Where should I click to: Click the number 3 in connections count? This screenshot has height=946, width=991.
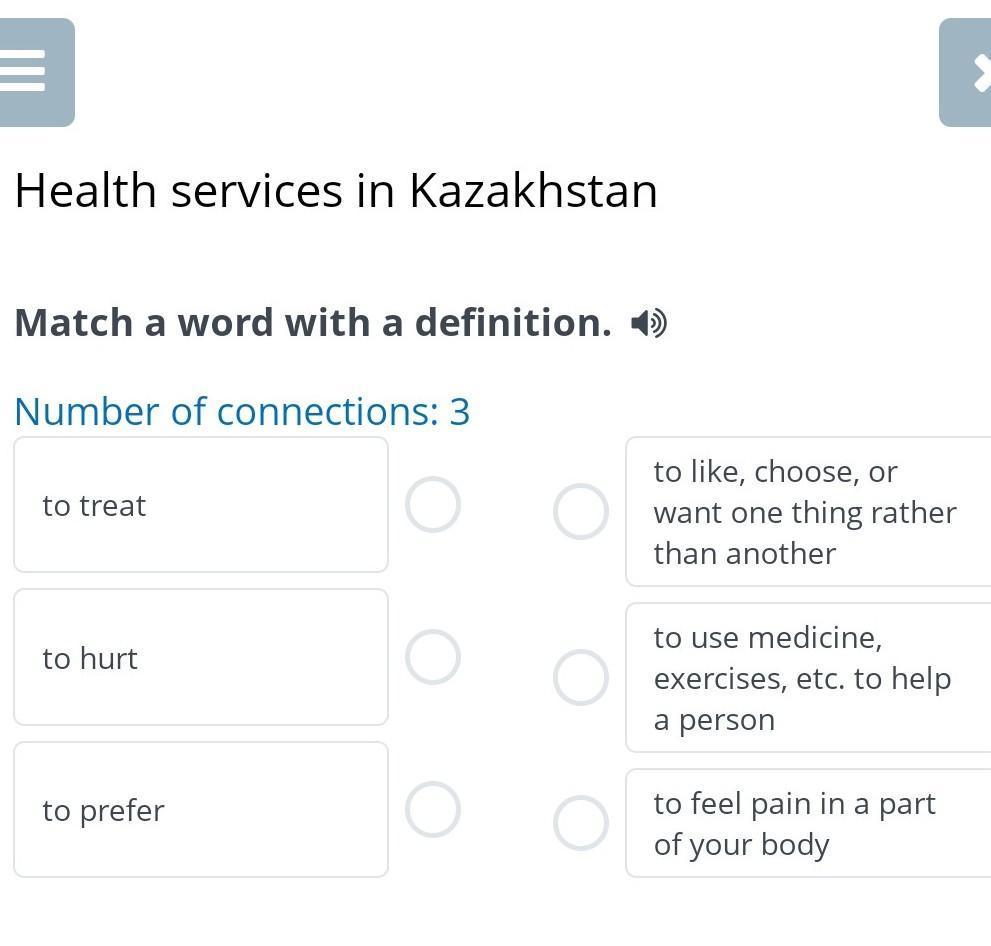coord(460,412)
